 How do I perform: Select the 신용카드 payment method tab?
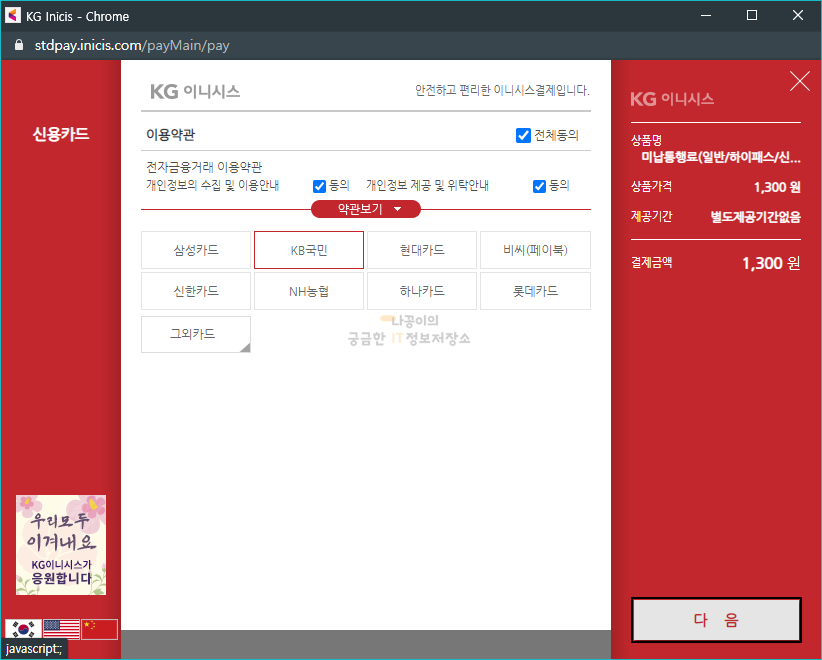[61, 134]
